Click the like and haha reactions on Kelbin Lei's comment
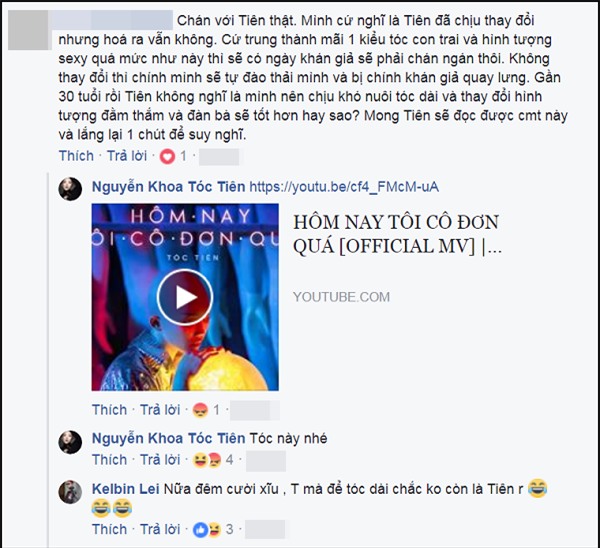The width and height of the screenshot is (600, 548). click(x=208, y=529)
